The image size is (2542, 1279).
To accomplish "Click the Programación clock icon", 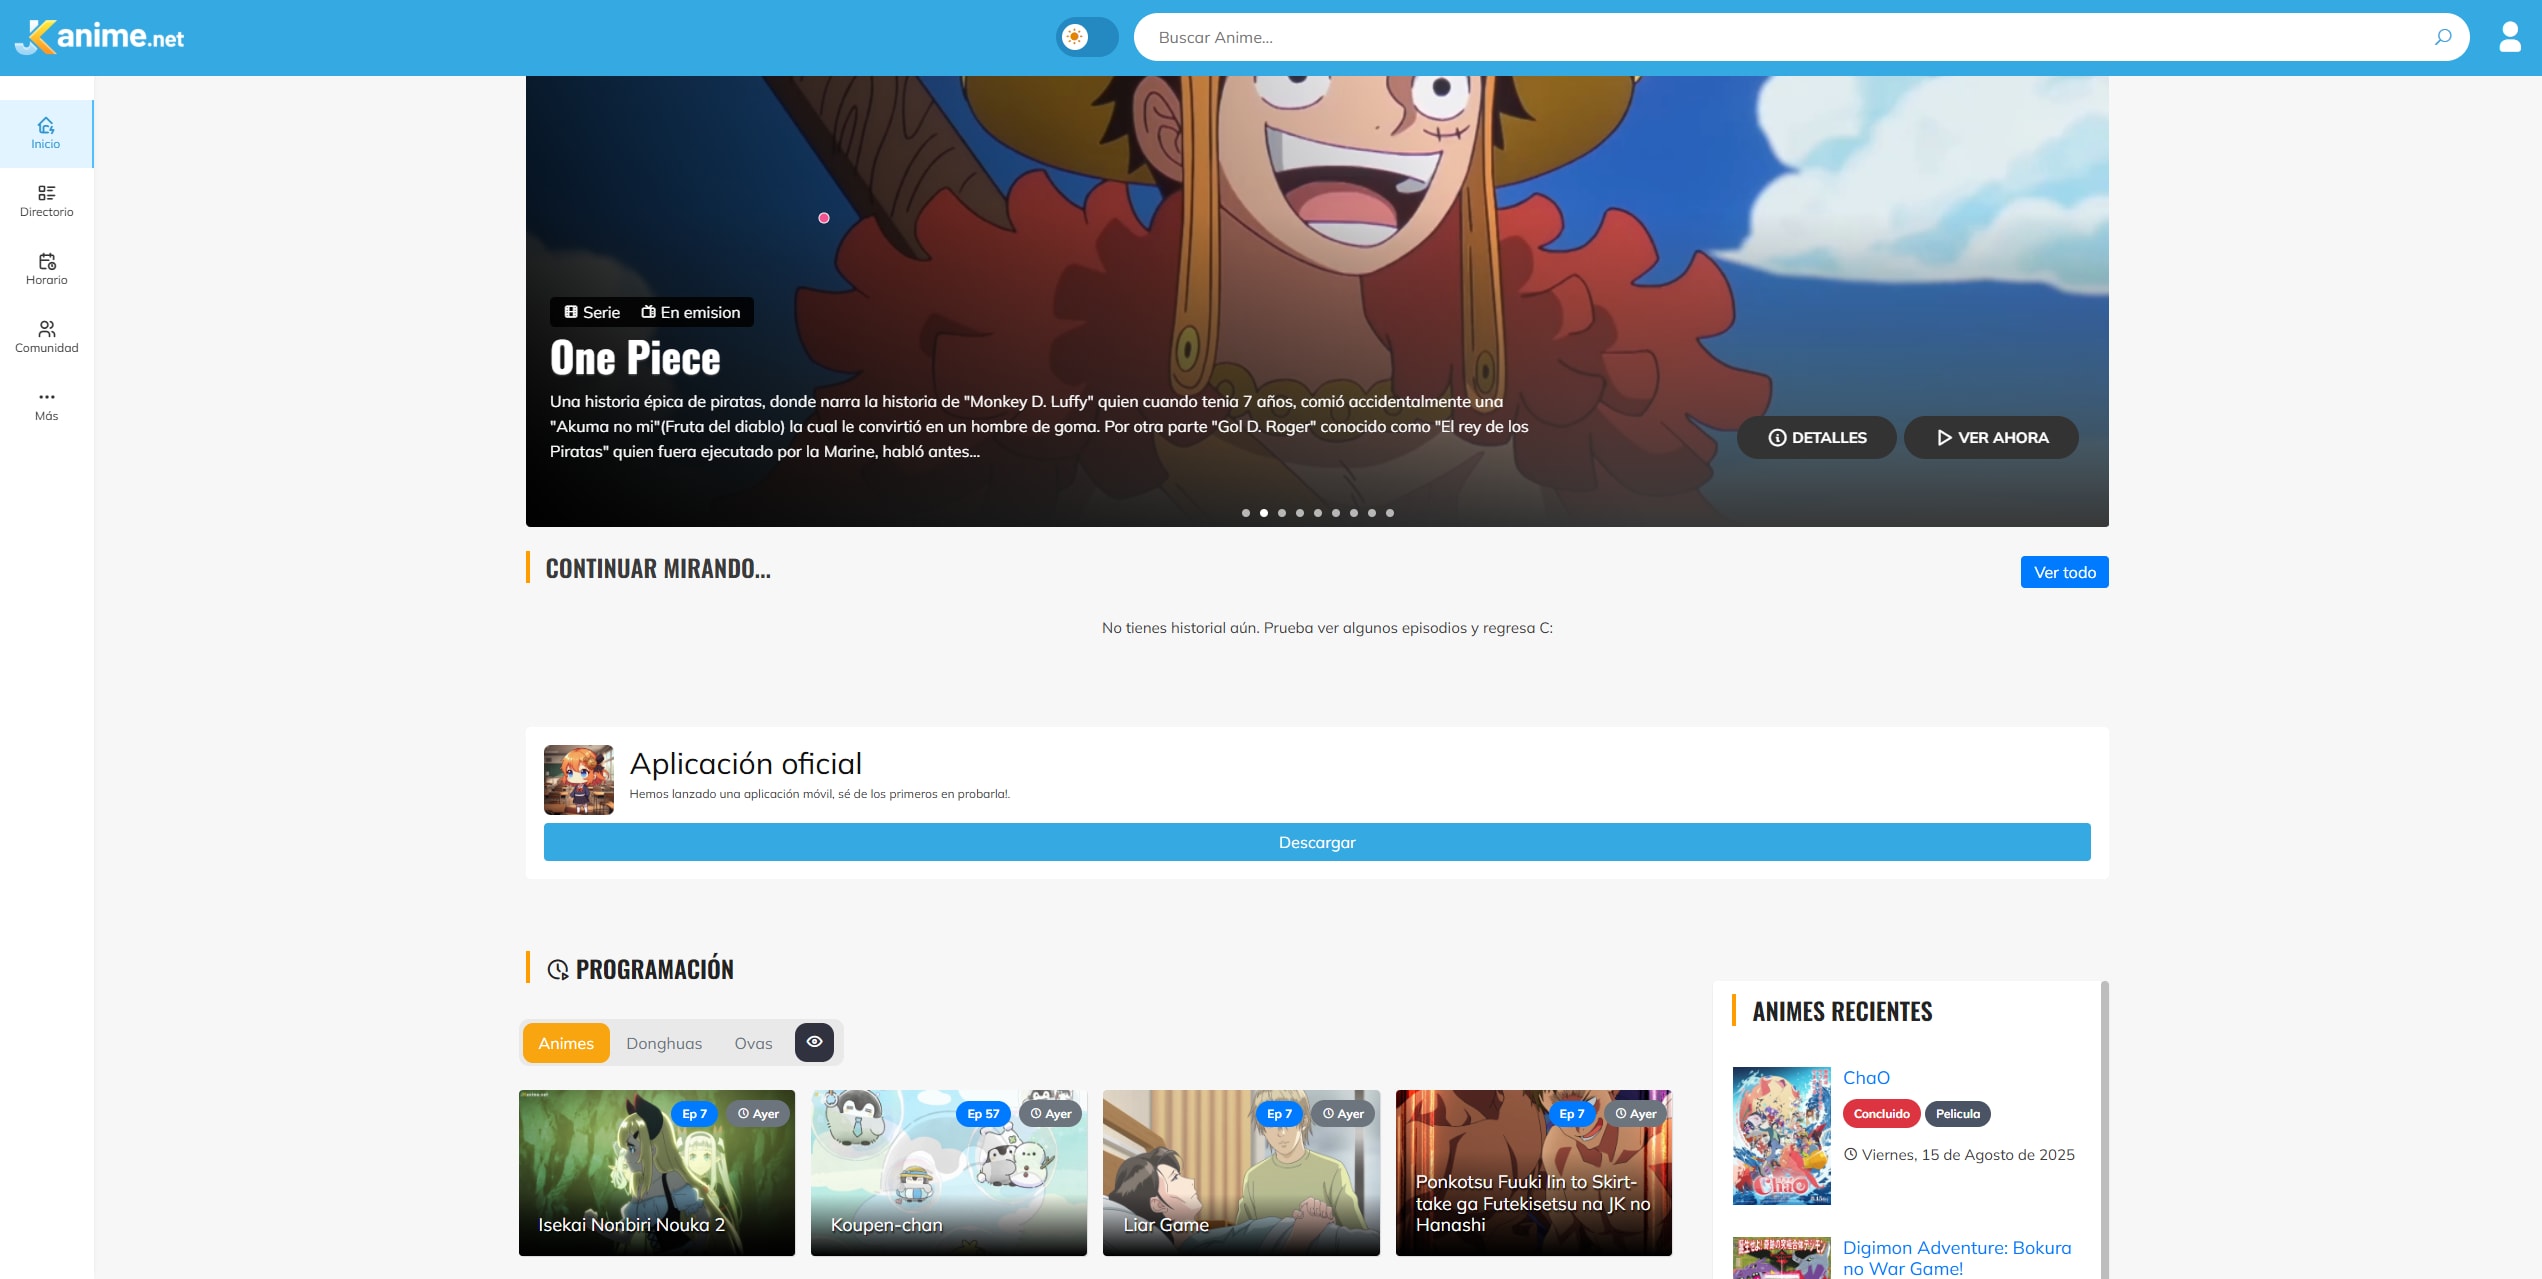I will (x=557, y=969).
